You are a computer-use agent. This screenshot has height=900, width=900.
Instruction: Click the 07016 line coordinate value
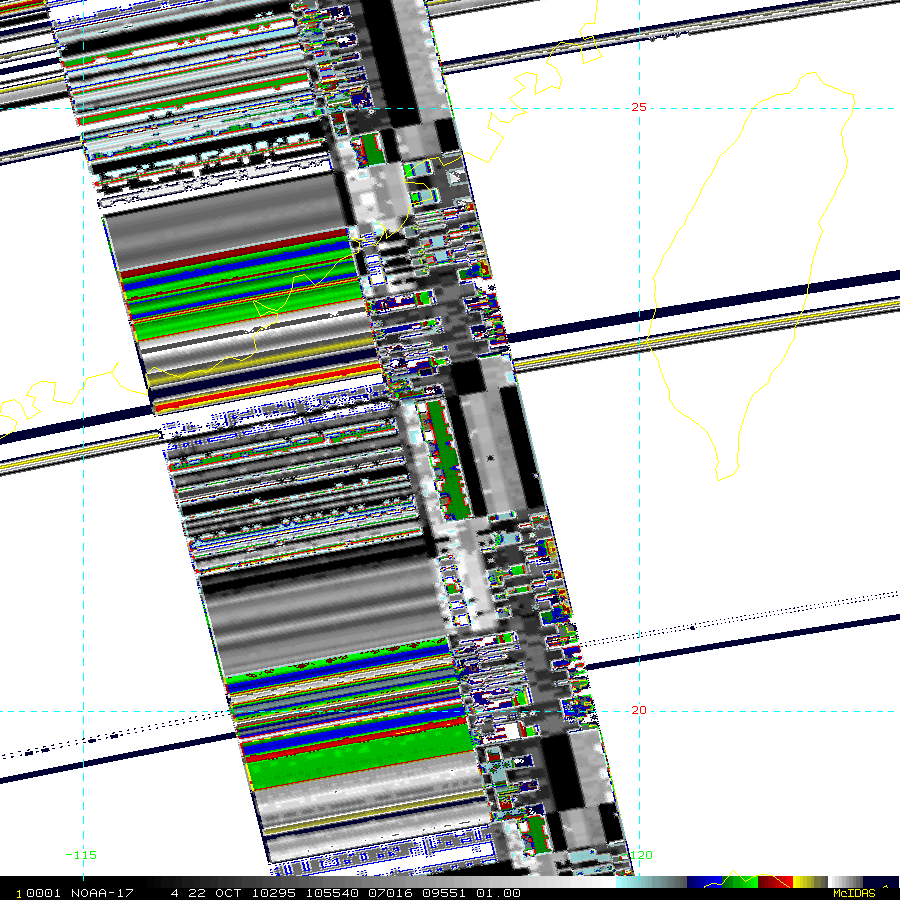[x=390, y=893]
